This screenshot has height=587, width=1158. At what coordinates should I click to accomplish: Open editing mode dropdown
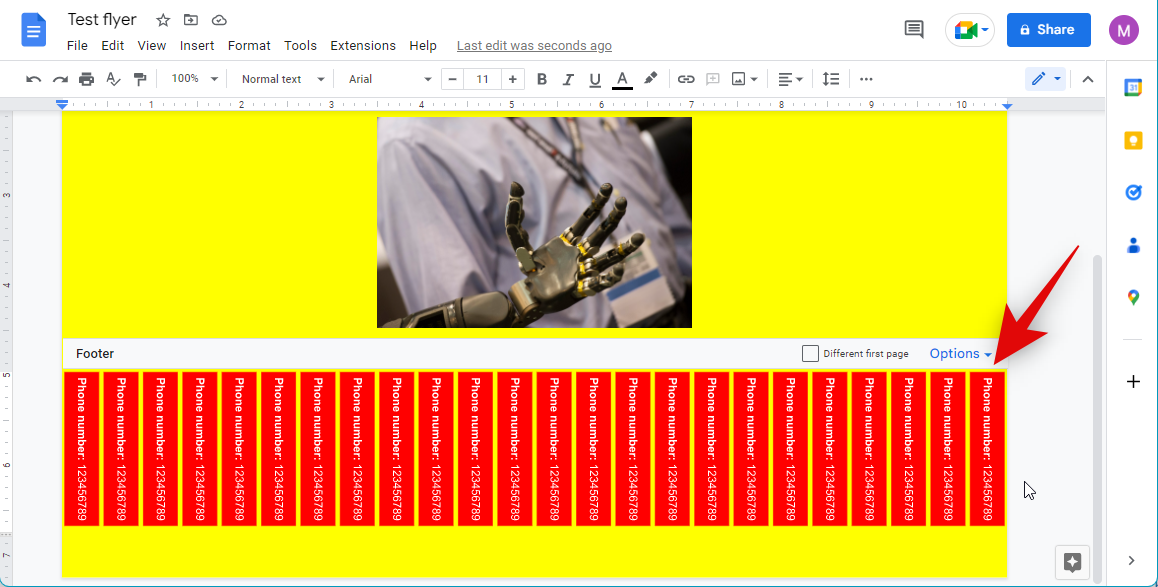[1046, 79]
